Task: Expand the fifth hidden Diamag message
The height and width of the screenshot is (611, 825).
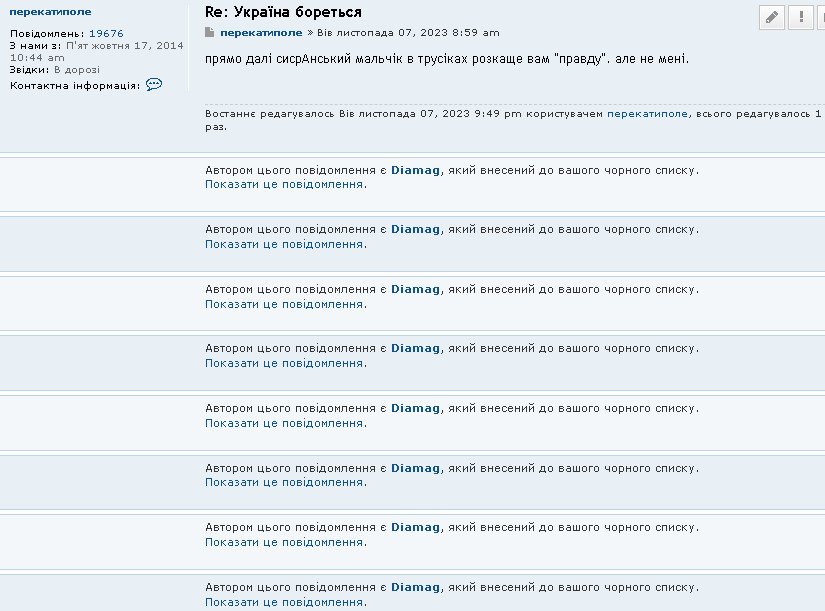Action: [x=284, y=423]
